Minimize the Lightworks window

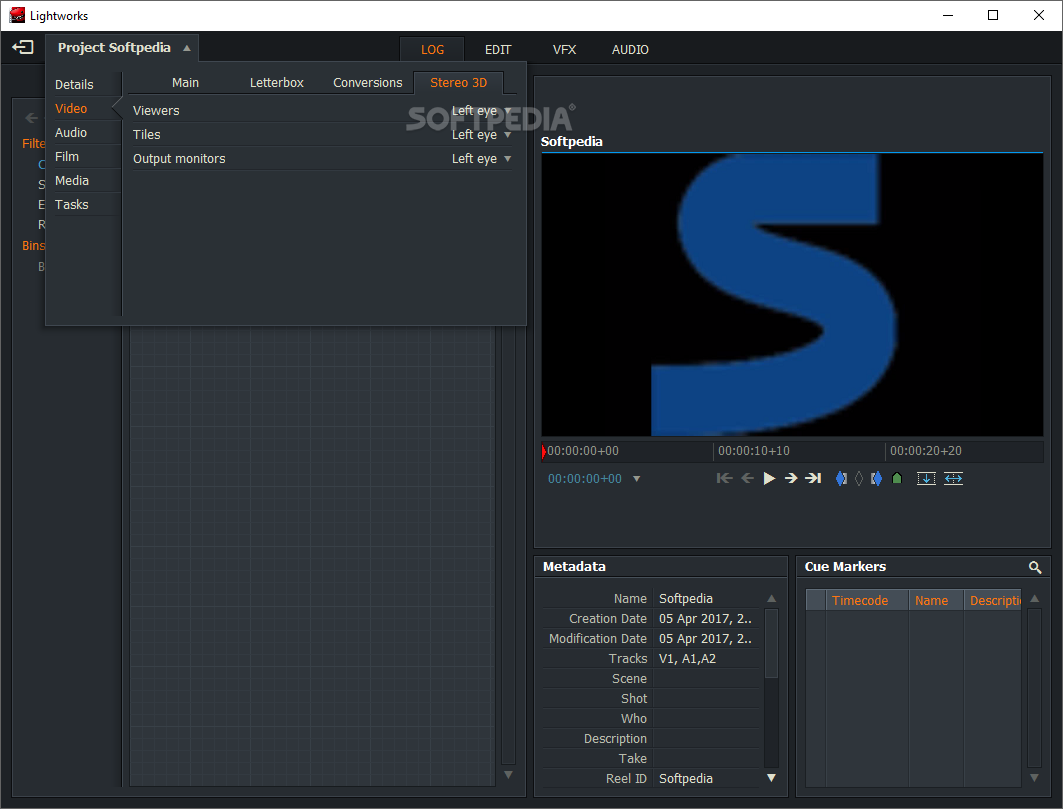pyautogui.click(x=948, y=15)
